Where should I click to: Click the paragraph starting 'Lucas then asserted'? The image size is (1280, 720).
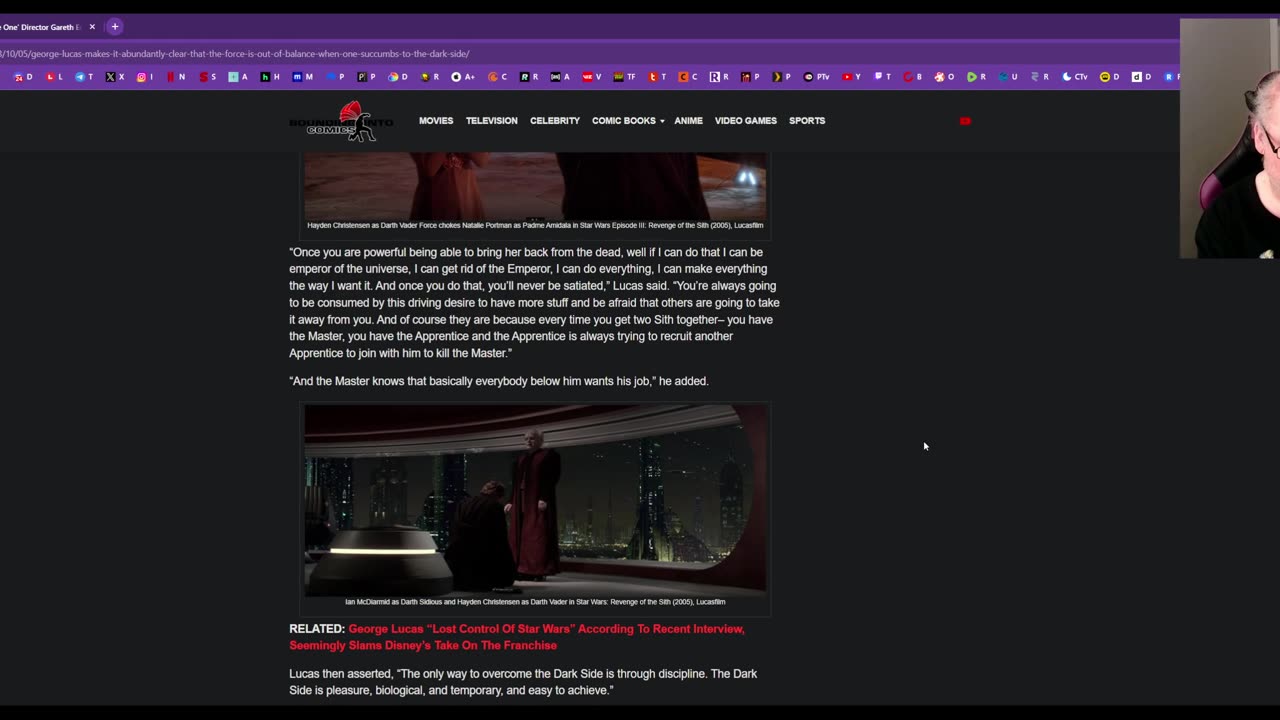523,682
